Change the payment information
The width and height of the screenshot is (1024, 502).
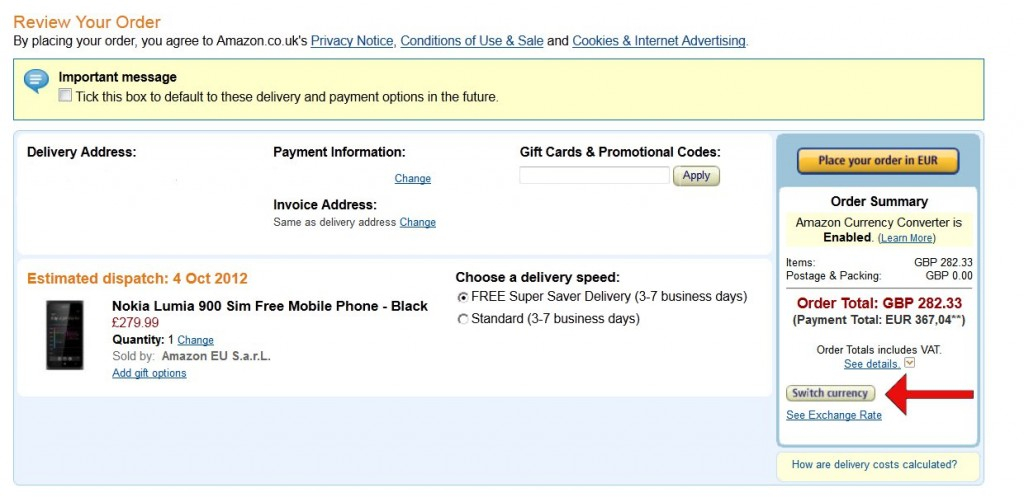[x=412, y=179]
